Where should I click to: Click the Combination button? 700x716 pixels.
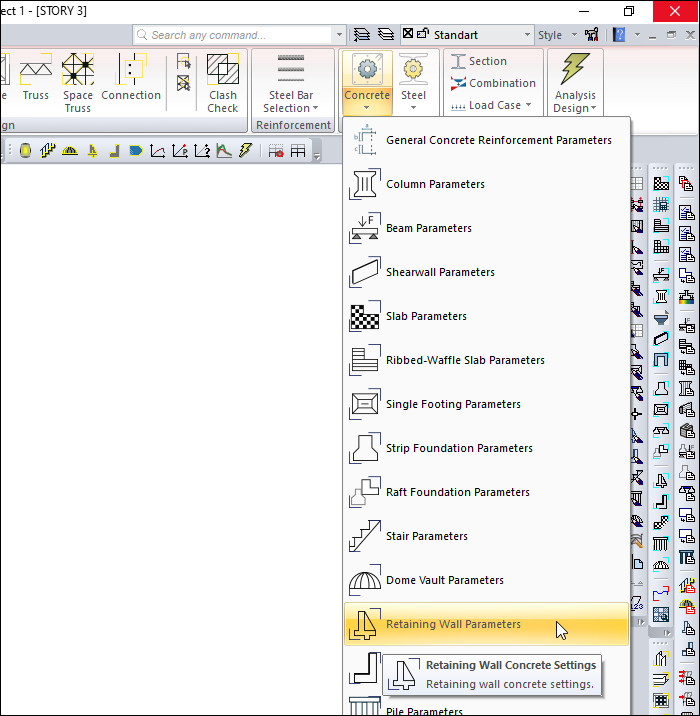494,83
